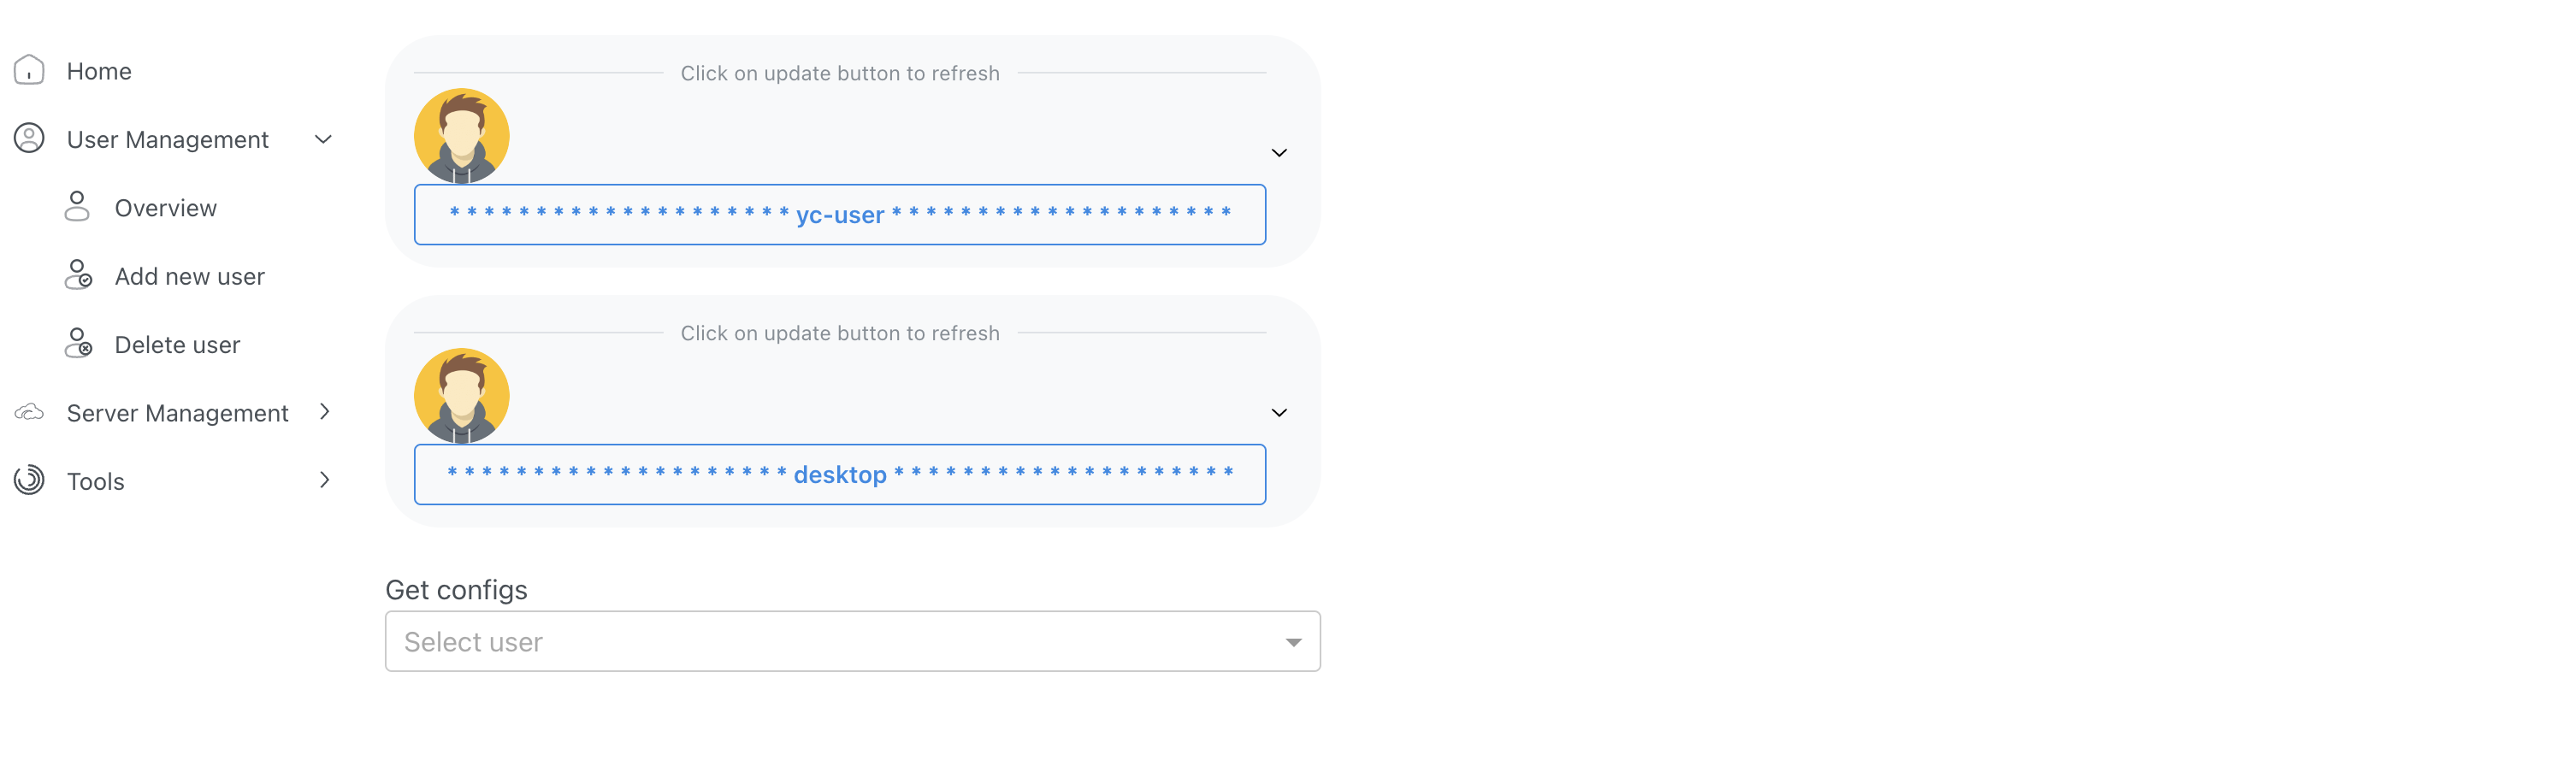Click the Delete user icon
This screenshot has height=778, width=2576.
point(78,343)
